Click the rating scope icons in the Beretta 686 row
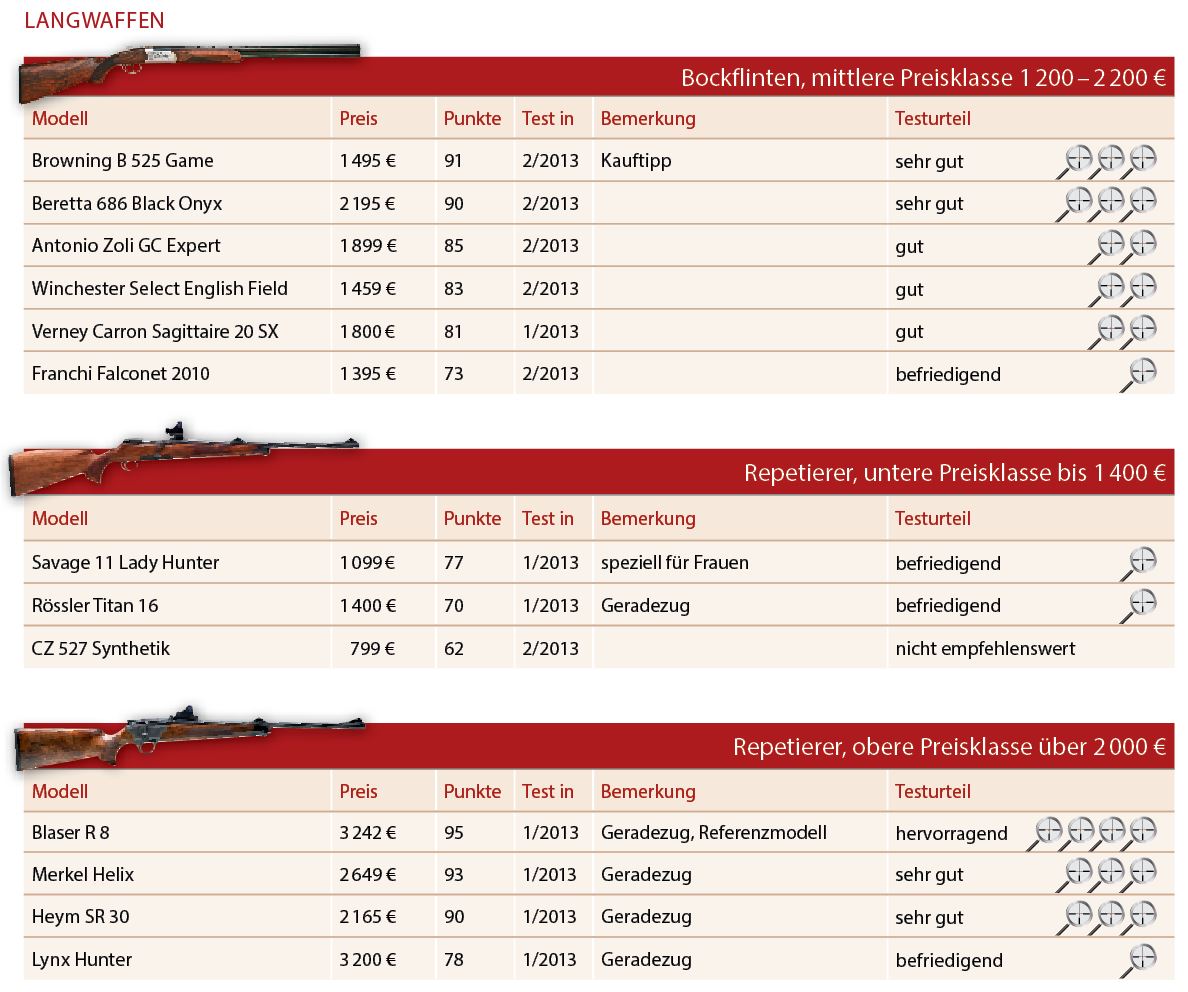This screenshot has width=1188, height=992. point(1106,204)
